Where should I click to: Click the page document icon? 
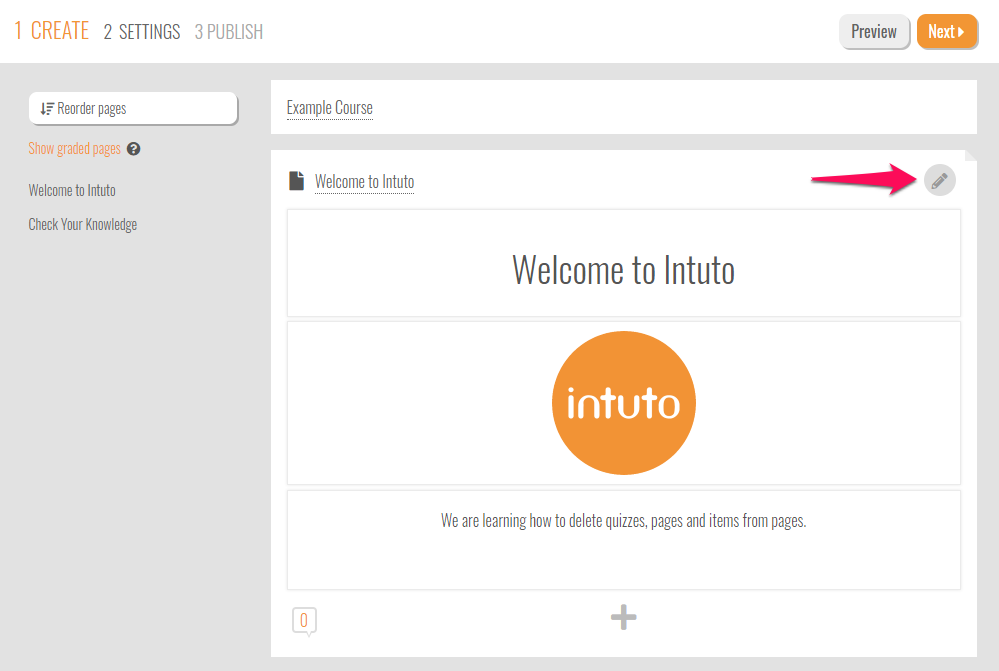pos(296,181)
